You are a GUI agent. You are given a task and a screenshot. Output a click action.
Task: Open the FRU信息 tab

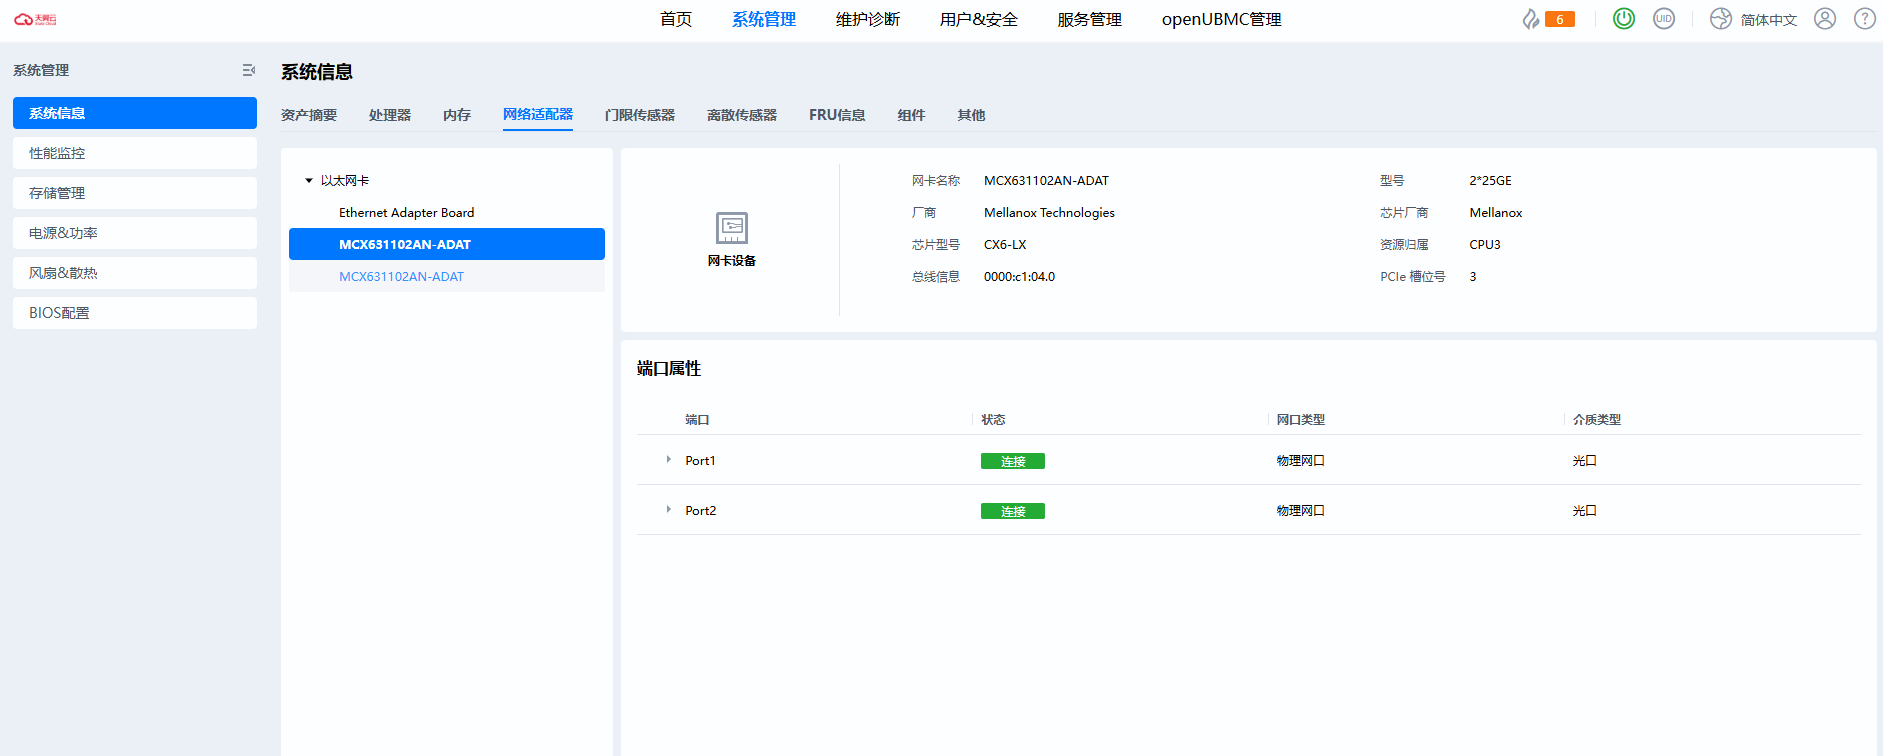pos(836,115)
